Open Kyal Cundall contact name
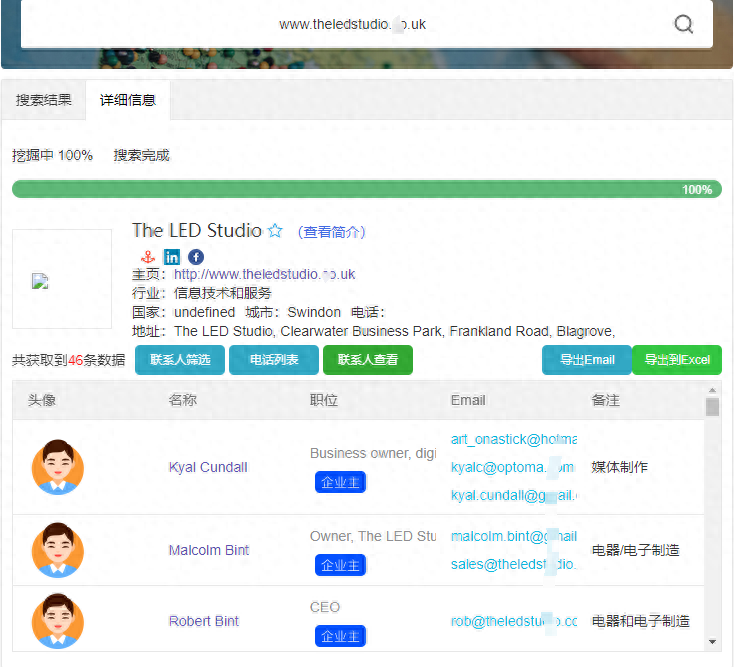This screenshot has width=734, height=667. pyautogui.click(x=208, y=467)
